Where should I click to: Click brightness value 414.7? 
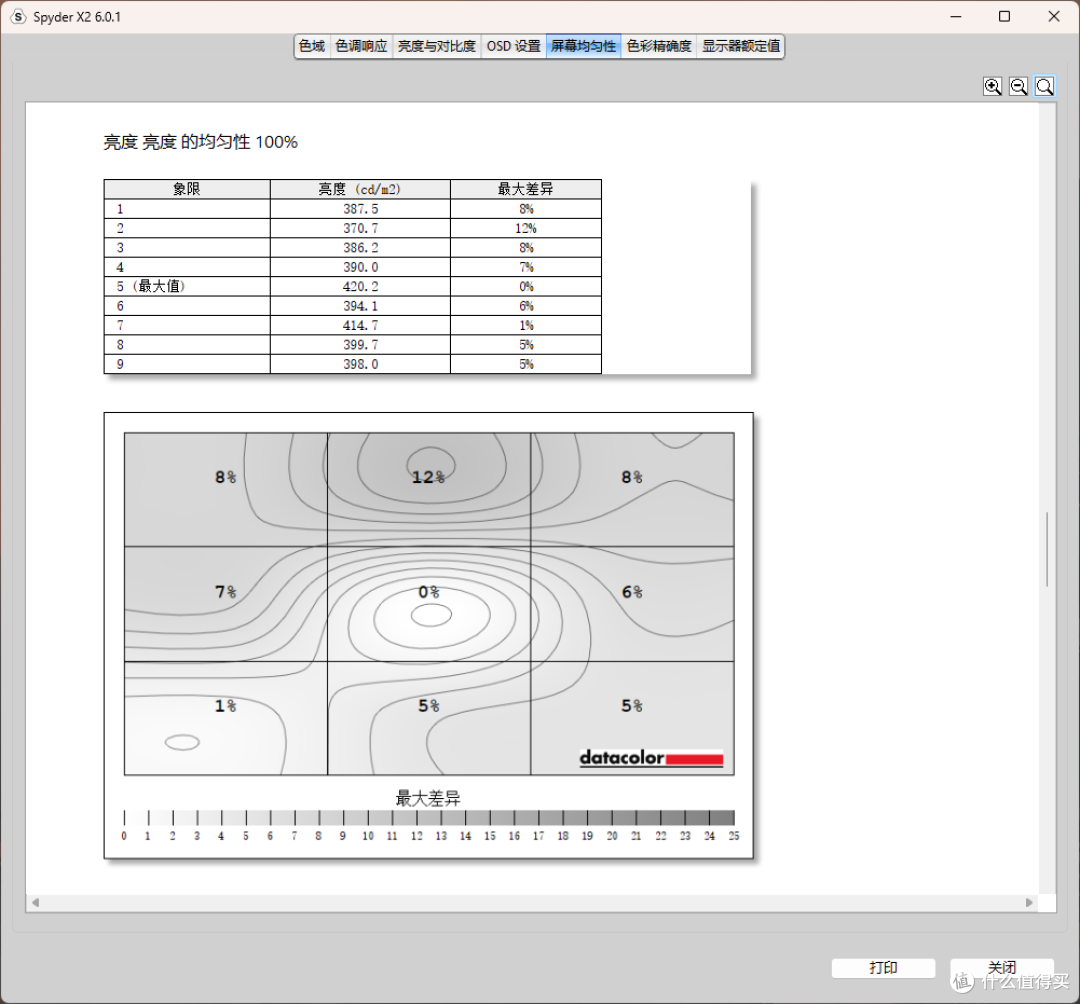[360, 325]
